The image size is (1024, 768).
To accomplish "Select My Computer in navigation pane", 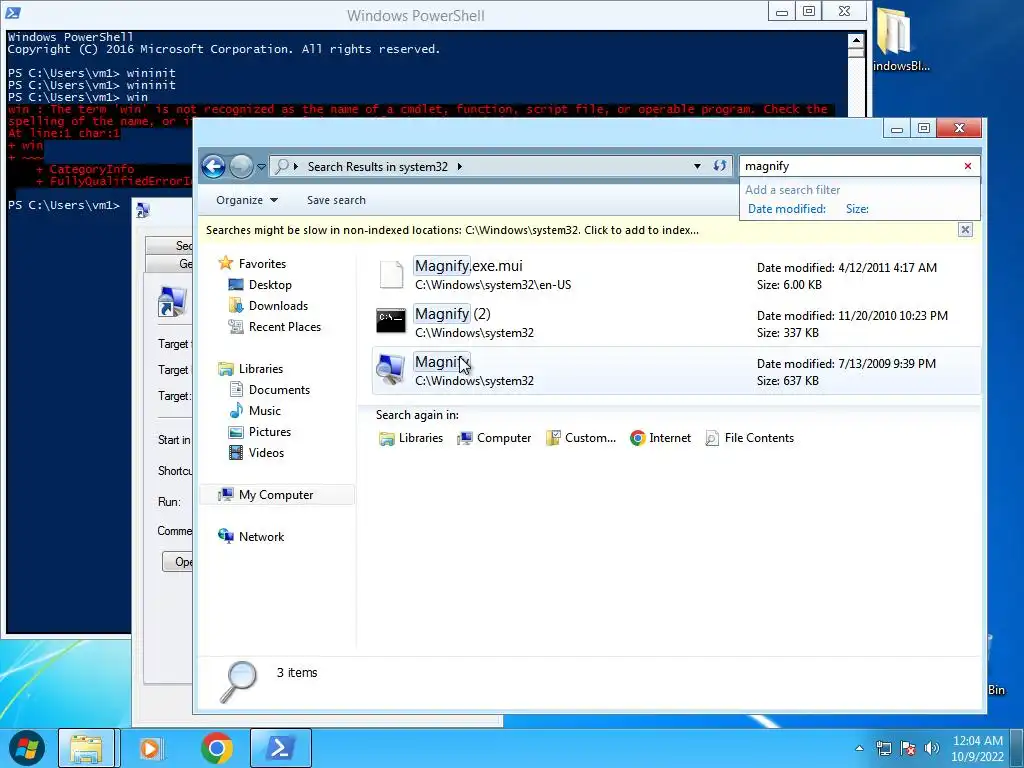I will (276, 495).
